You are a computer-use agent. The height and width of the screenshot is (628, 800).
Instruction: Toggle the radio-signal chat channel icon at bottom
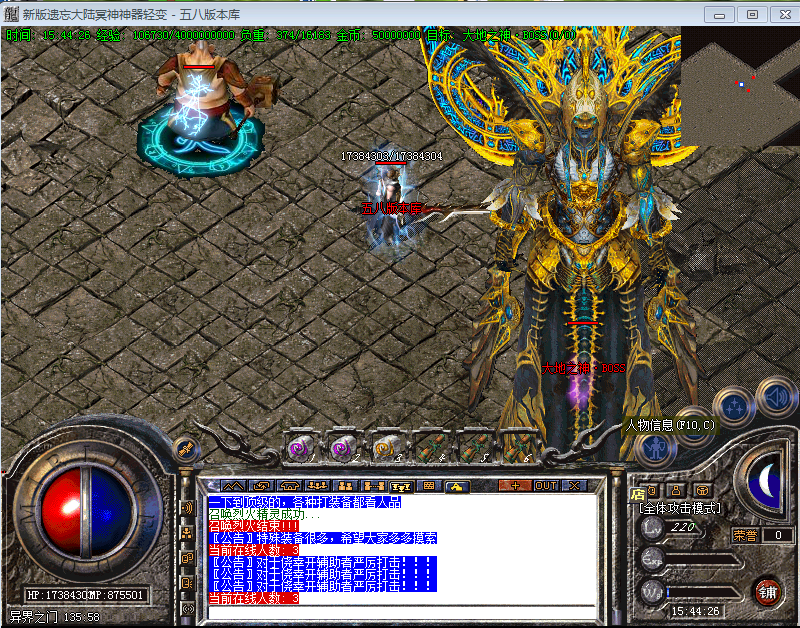(187, 609)
